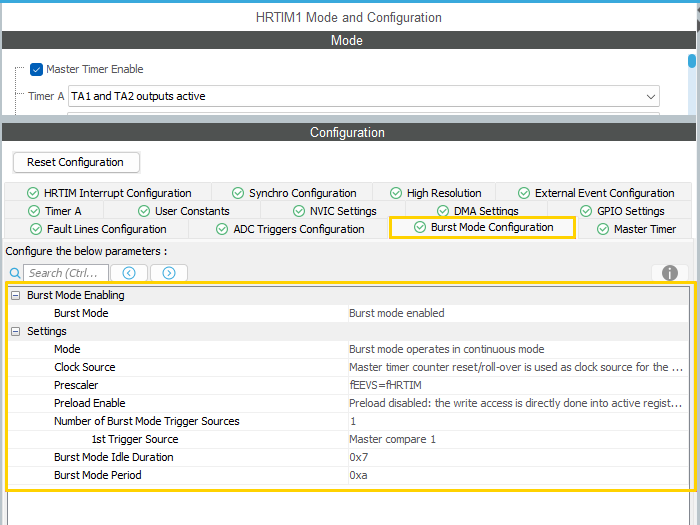Select the NVIC Settings tab
700x525 pixels.
coord(334,211)
